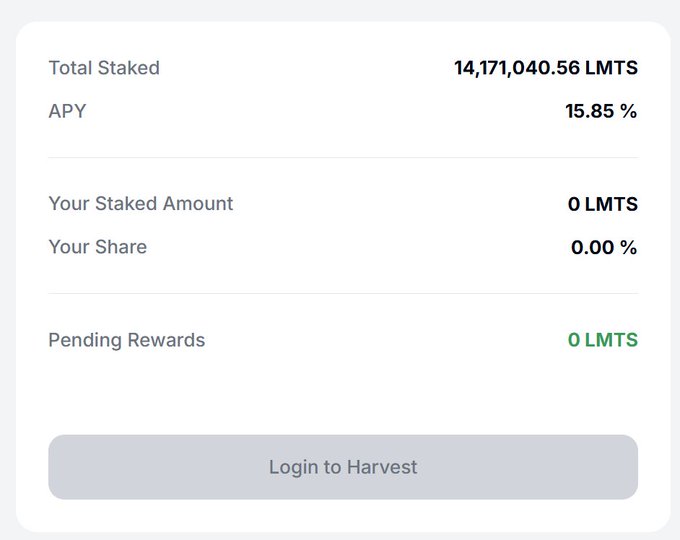This screenshot has height=540, width=680.
Task: Click the Login to Harvest button
Action: tap(343, 467)
